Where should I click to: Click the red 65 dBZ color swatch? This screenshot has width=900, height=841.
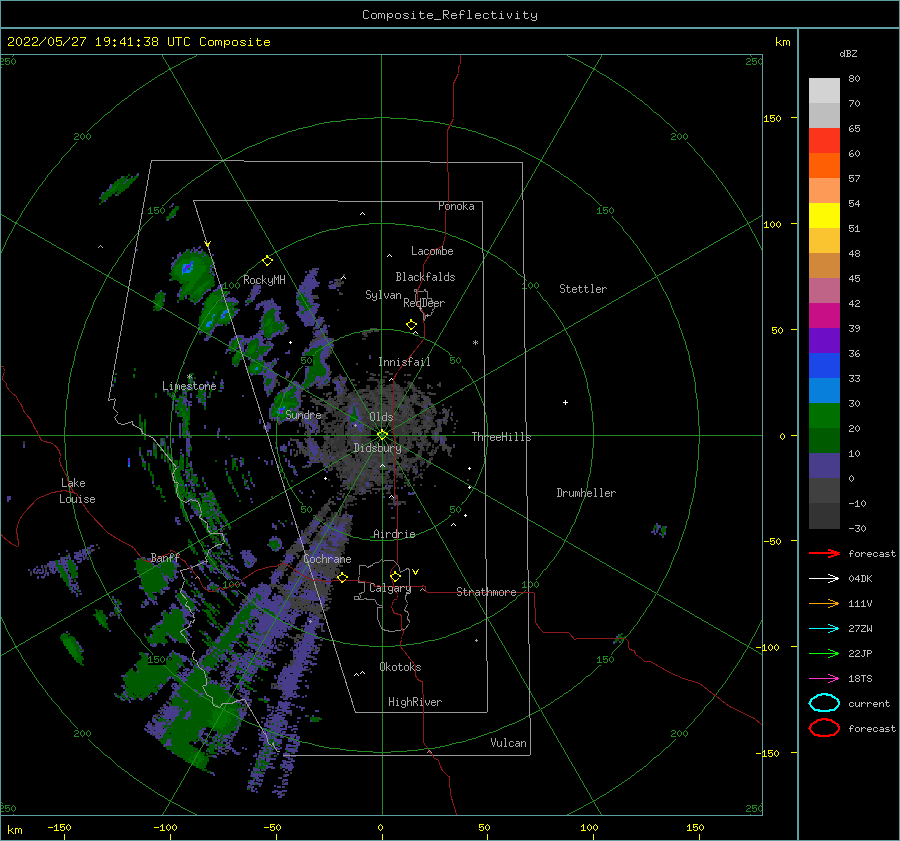coord(824,141)
